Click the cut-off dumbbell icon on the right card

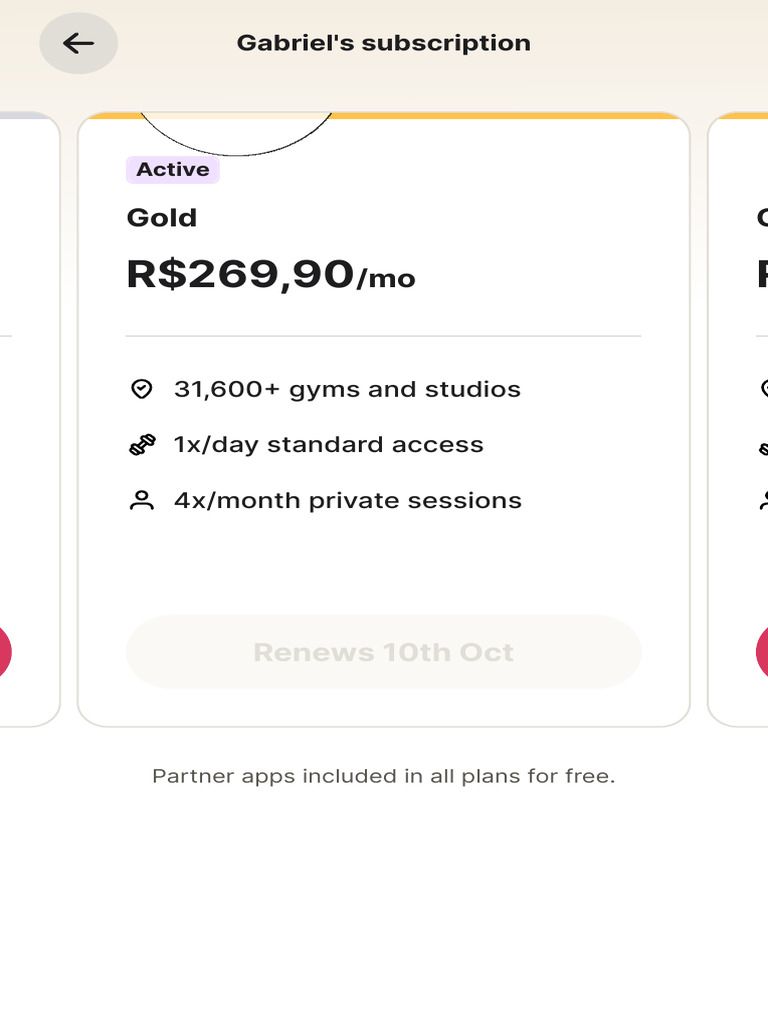coord(764,446)
